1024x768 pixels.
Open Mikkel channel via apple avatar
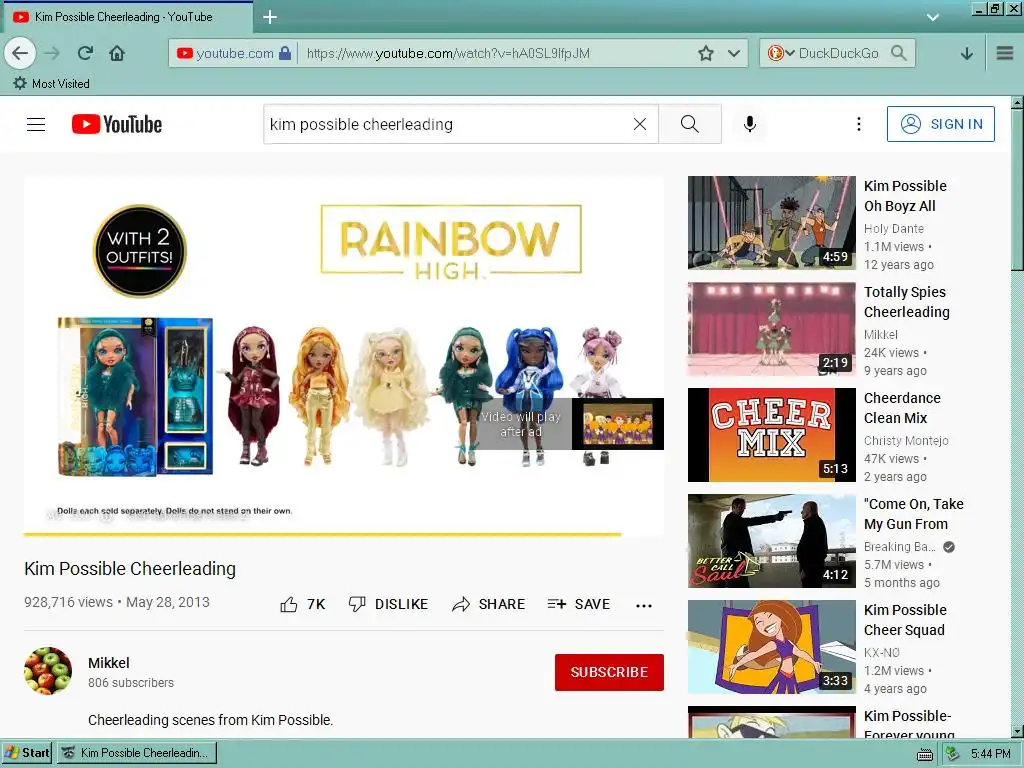pyautogui.click(x=48, y=671)
